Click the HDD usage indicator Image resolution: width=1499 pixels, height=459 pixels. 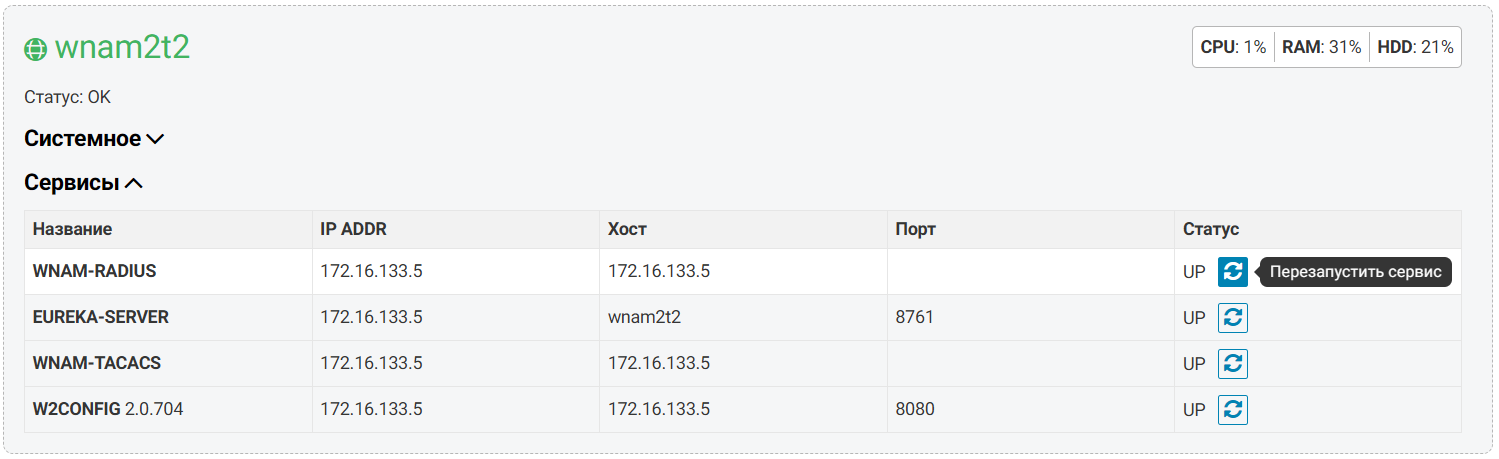[x=1415, y=47]
